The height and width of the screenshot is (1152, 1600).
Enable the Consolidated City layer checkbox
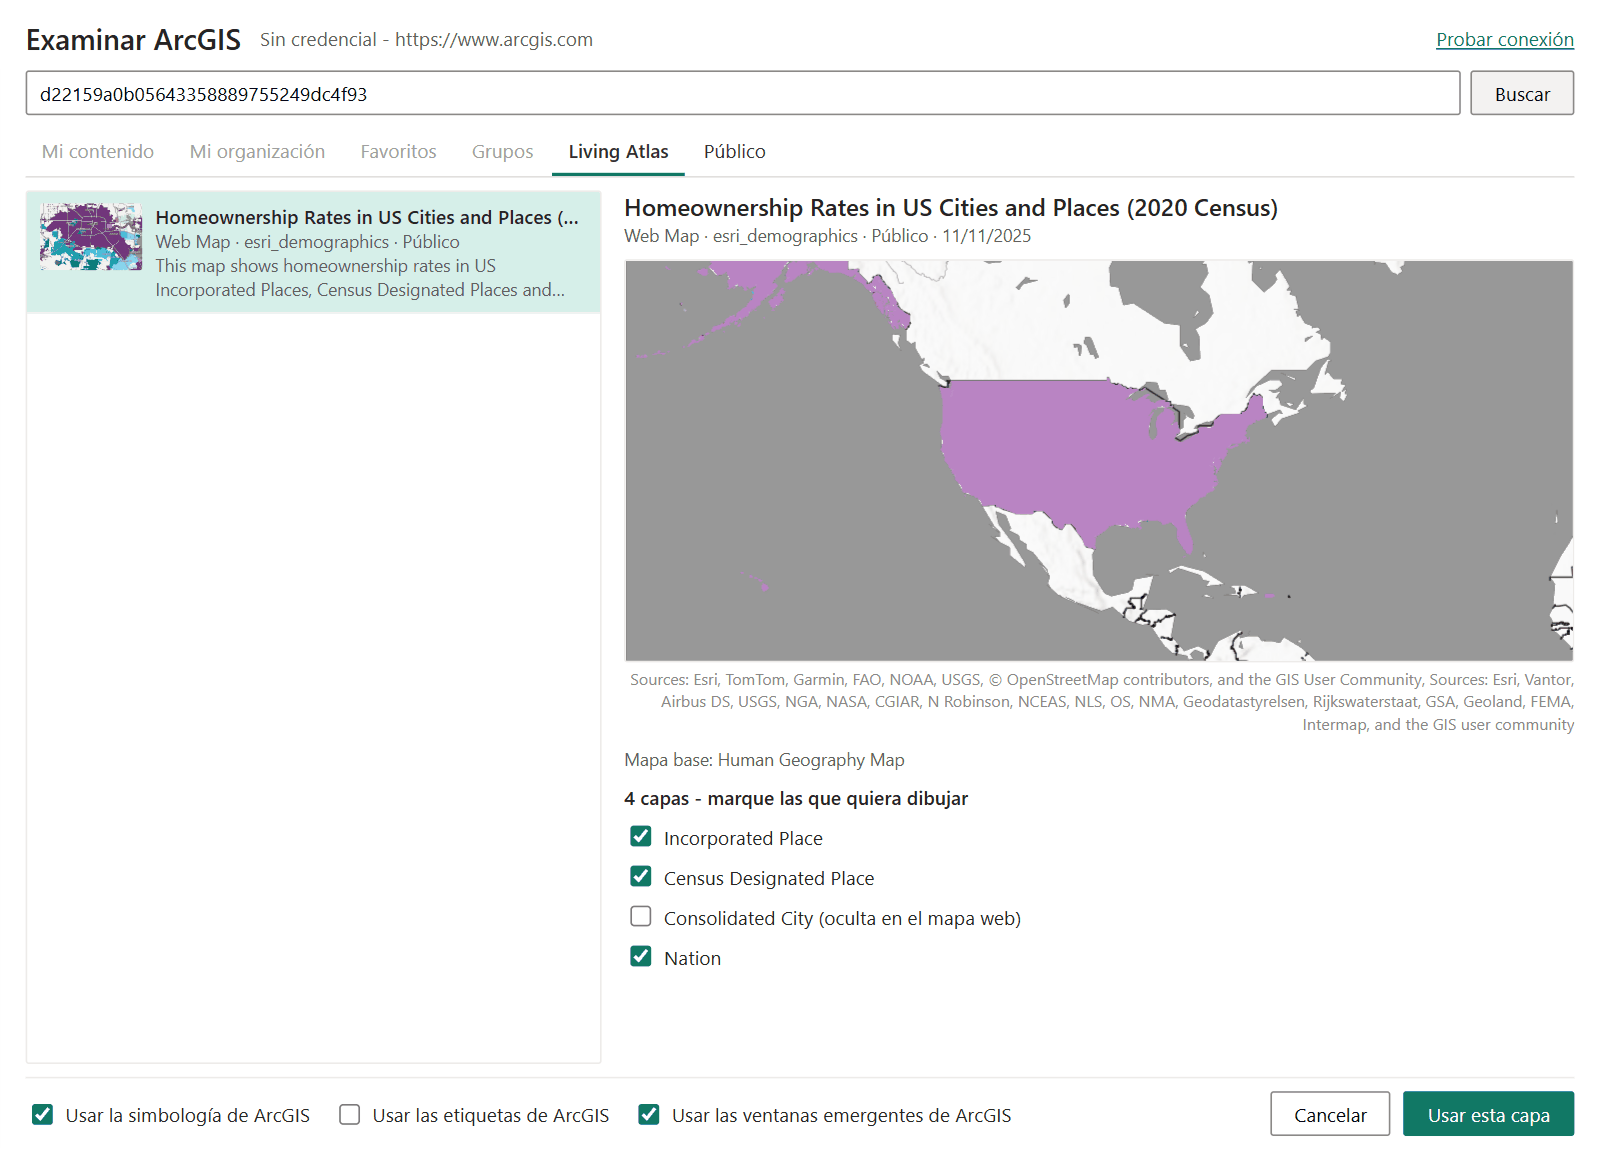[x=641, y=916]
